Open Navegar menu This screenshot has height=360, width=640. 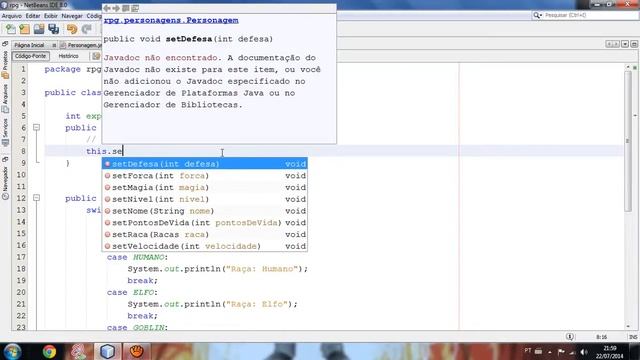click(x=72, y=16)
